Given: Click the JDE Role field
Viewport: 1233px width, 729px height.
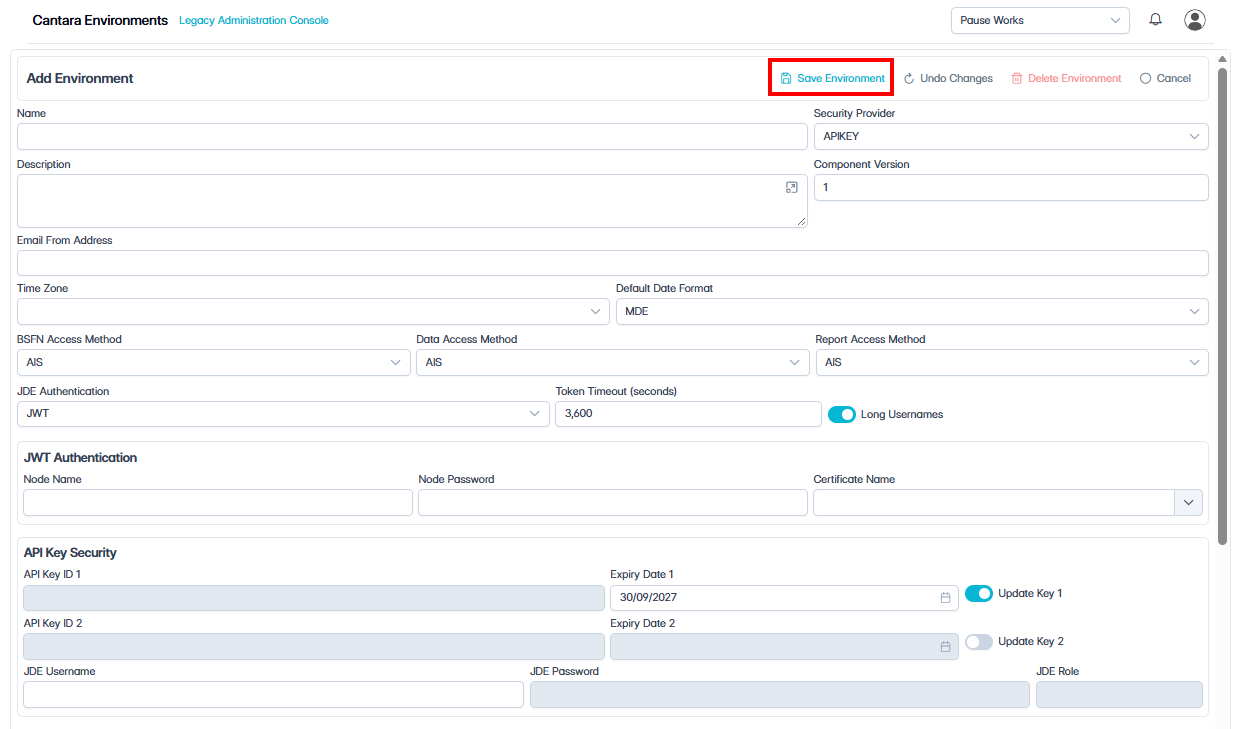Looking at the screenshot, I should click(1119, 695).
